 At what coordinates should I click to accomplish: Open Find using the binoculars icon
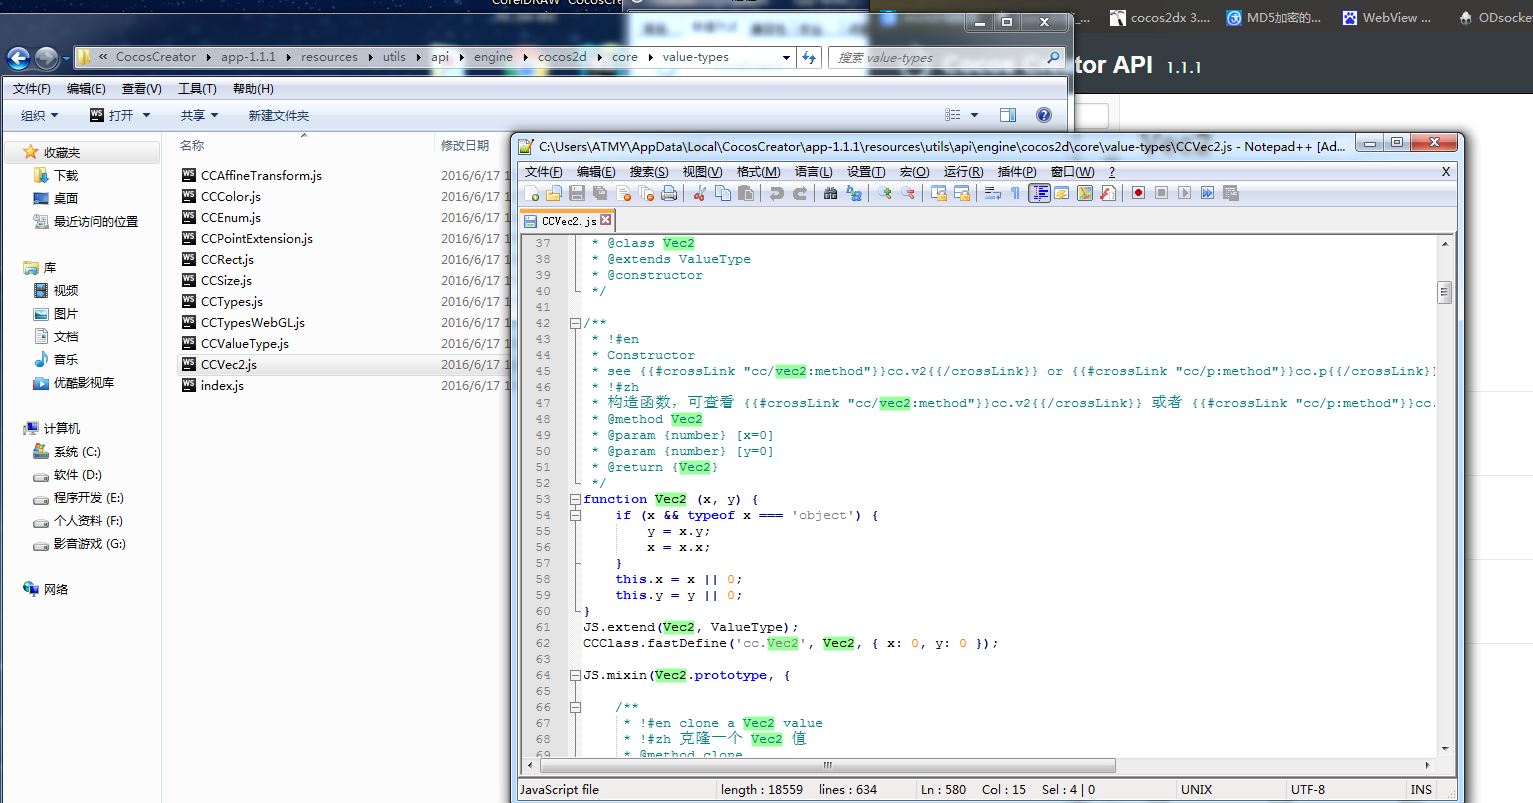830,193
